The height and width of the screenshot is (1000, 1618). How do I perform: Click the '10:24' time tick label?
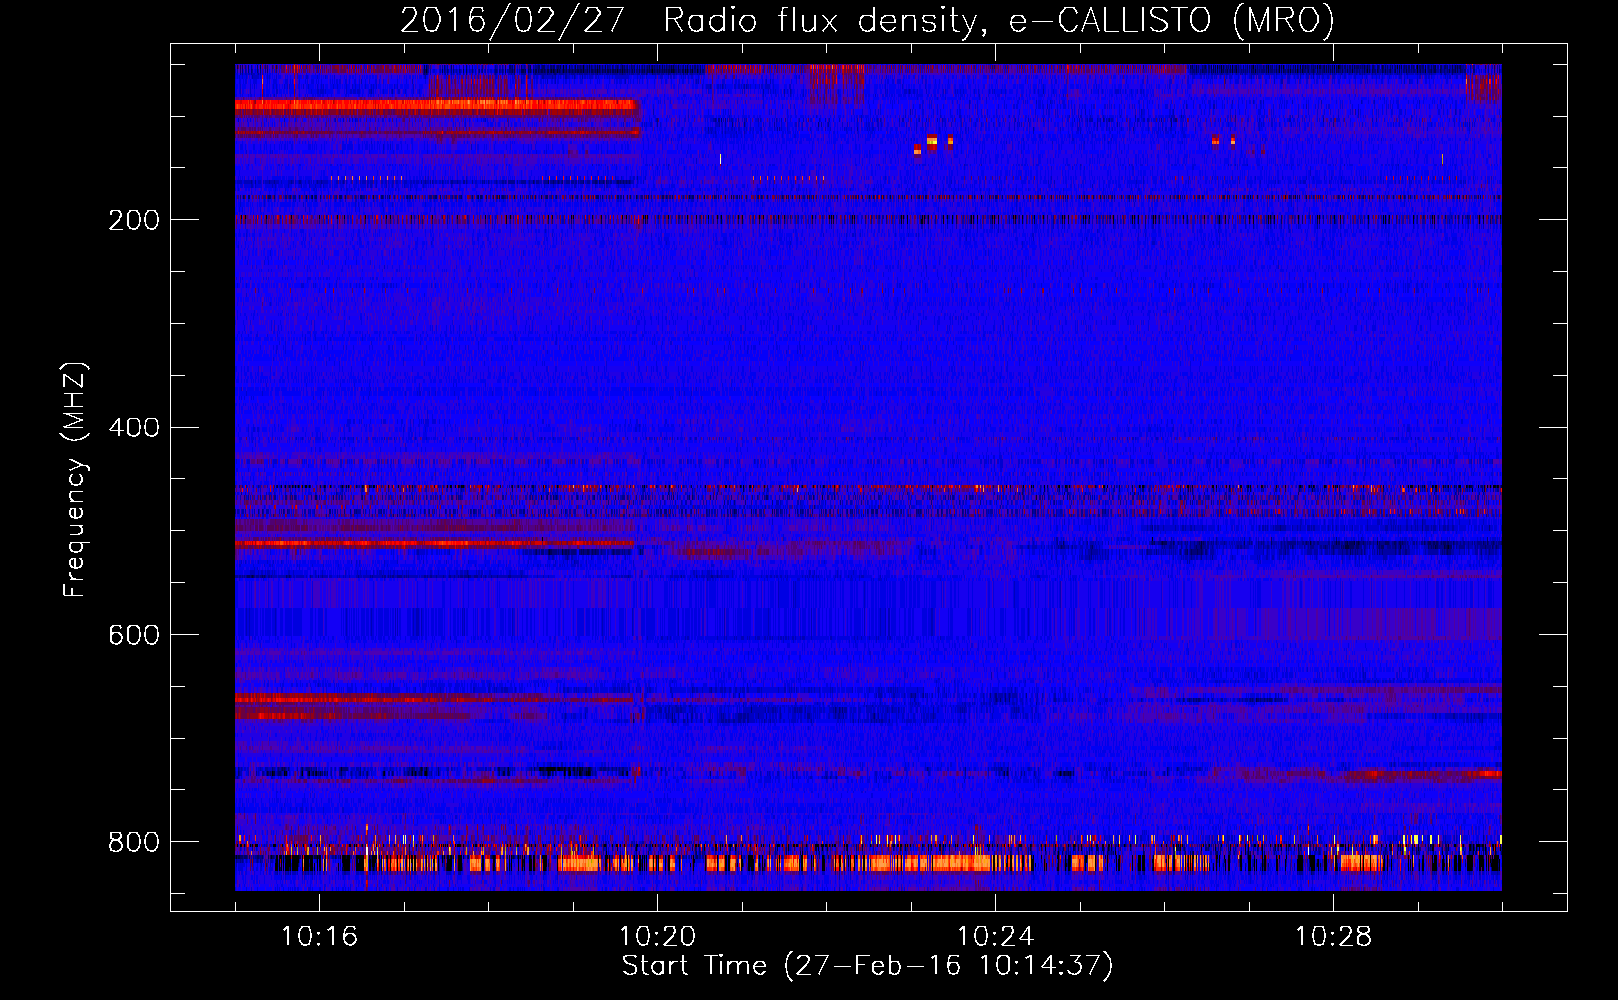point(995,937)
